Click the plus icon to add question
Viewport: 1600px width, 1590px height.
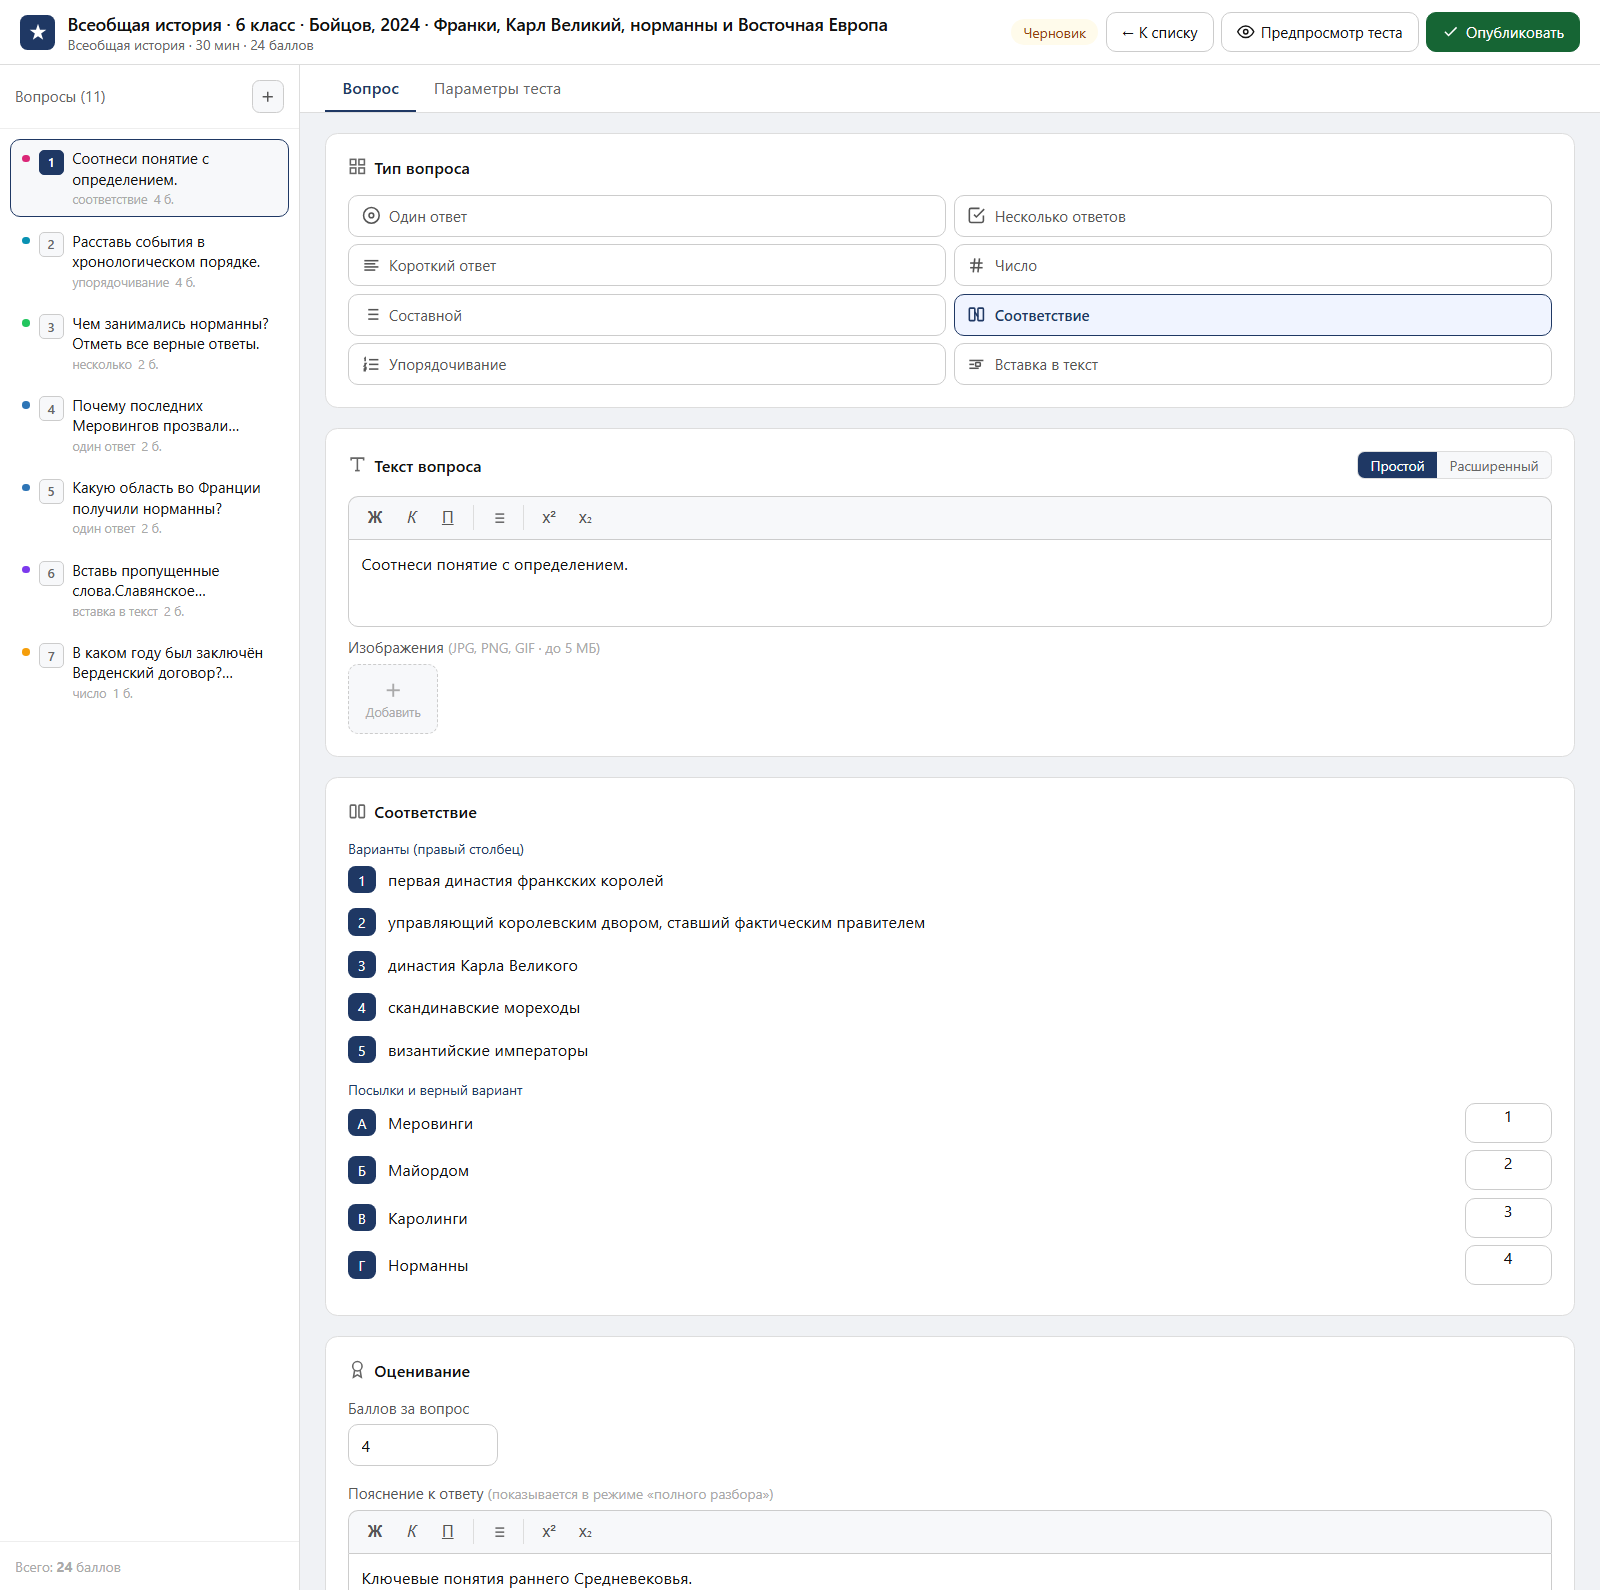point(267,97)
